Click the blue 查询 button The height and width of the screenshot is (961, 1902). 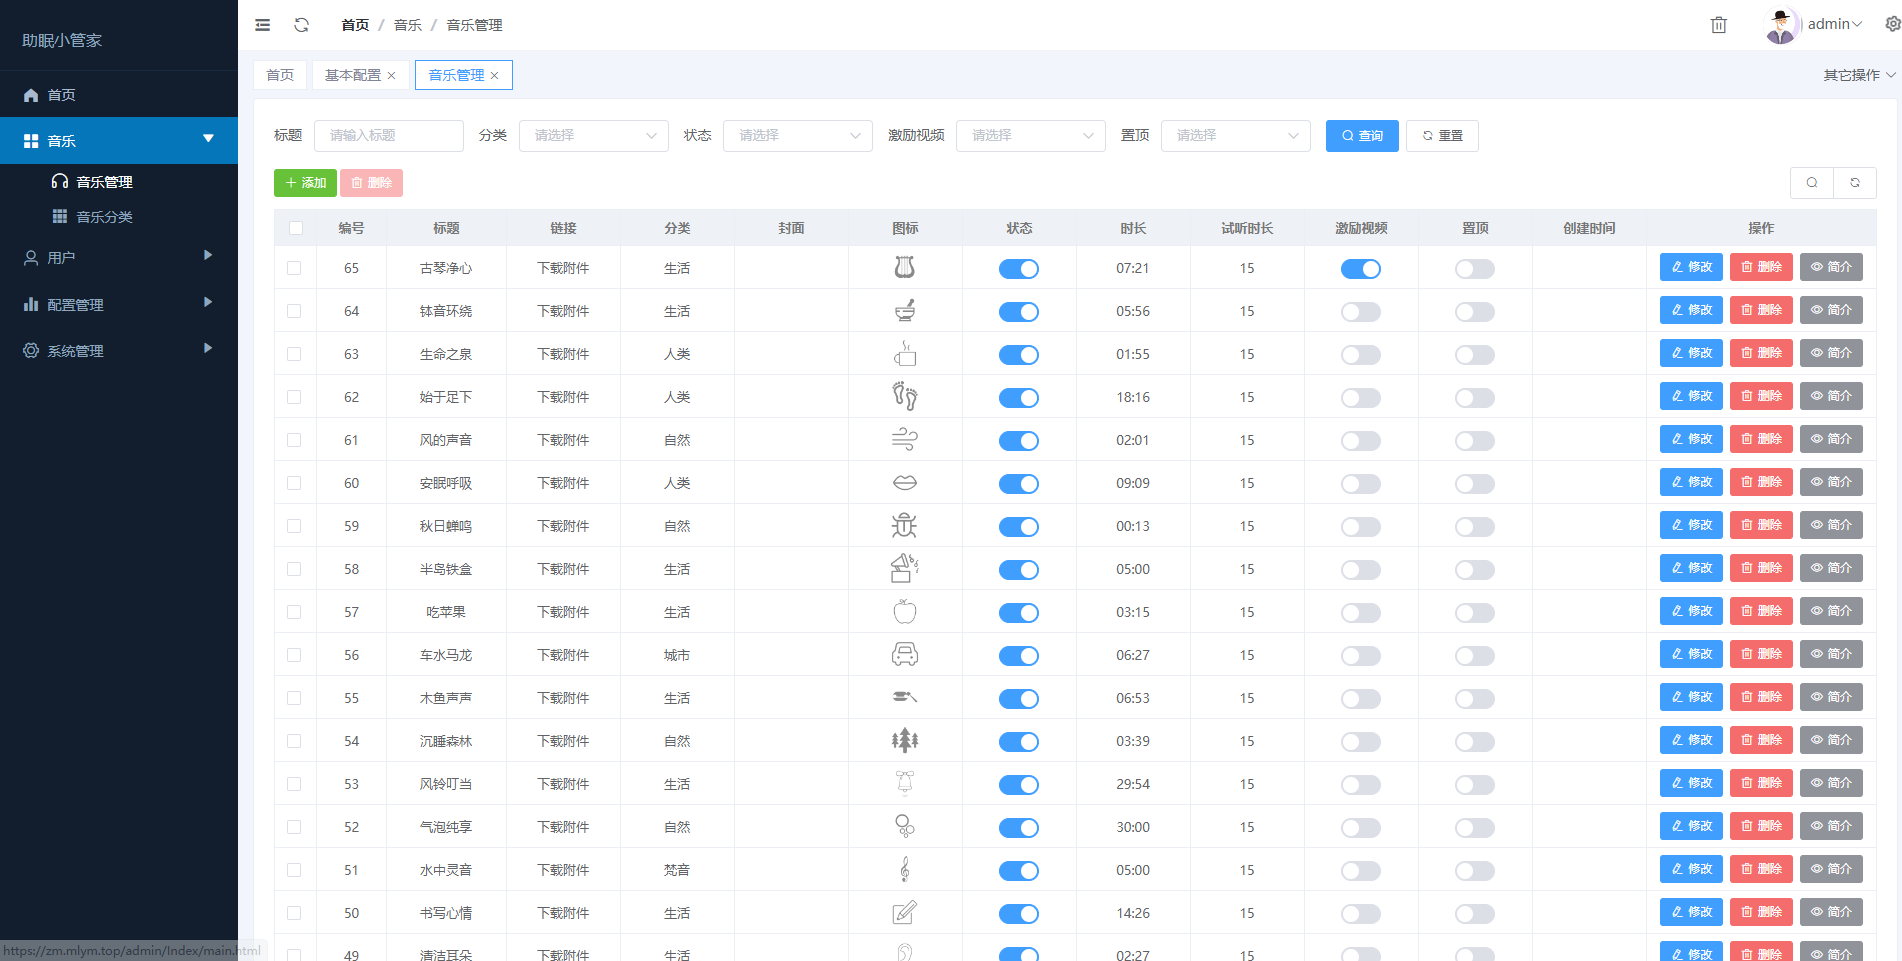pos(1361,136)
